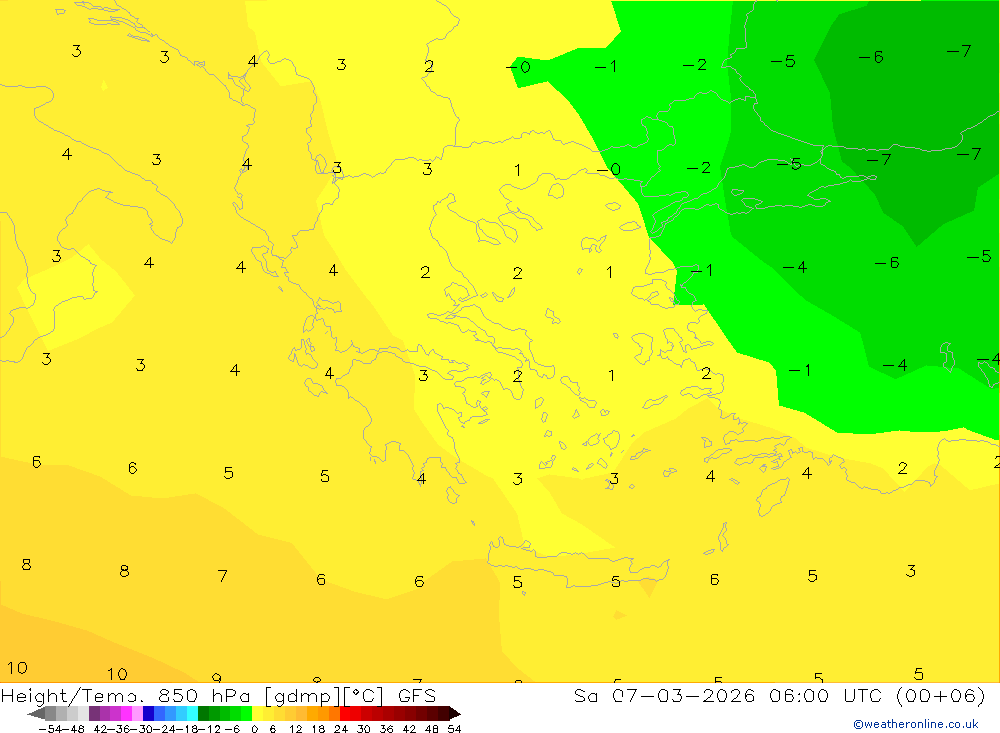Select the 'Height/Temp. 850 hPa' title text
This screenshot has width=1000, height=733.
124,696
